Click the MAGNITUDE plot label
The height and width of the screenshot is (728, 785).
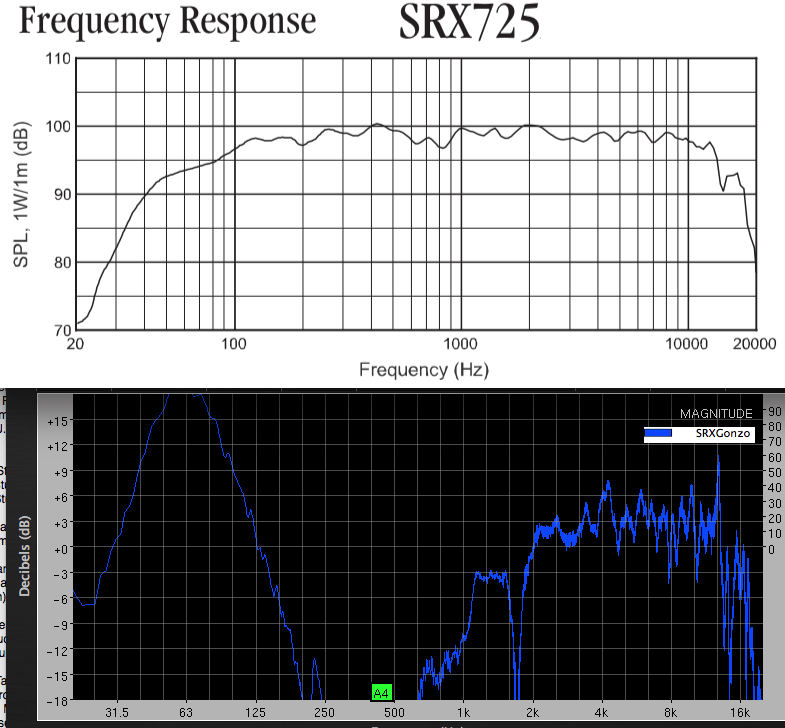716,414
